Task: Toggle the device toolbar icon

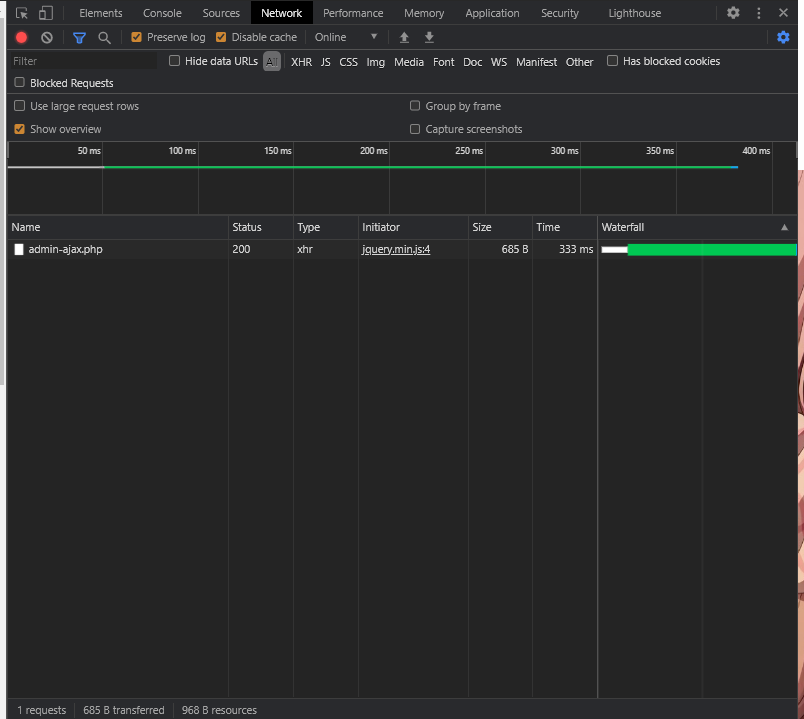Action: click(46, 13)
